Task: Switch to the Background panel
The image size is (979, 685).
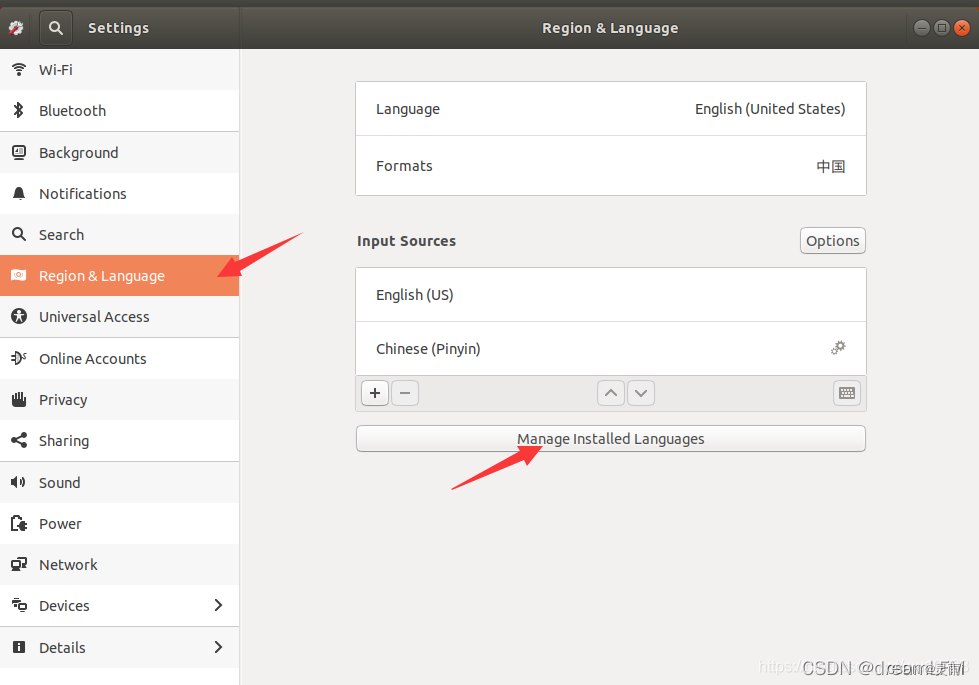Action: [x=119, y=152]
